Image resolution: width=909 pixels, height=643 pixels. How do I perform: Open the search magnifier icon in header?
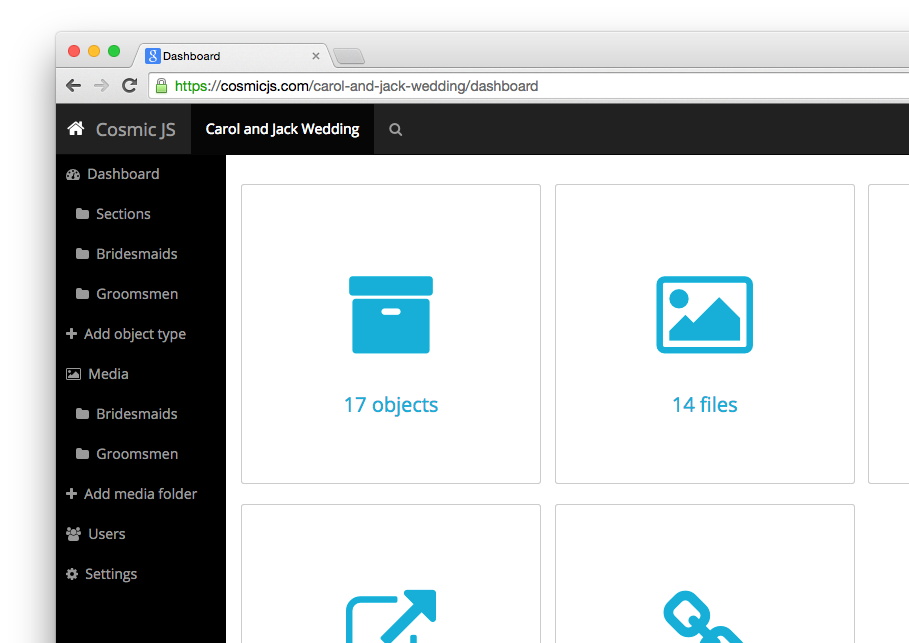tap(395, 129)
